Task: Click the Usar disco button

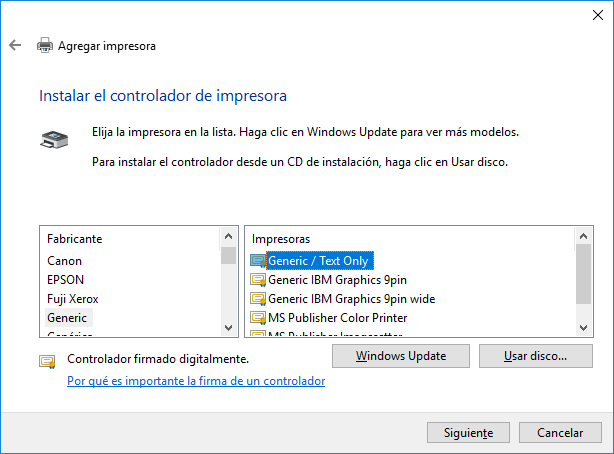Action: tap(535, 356)
